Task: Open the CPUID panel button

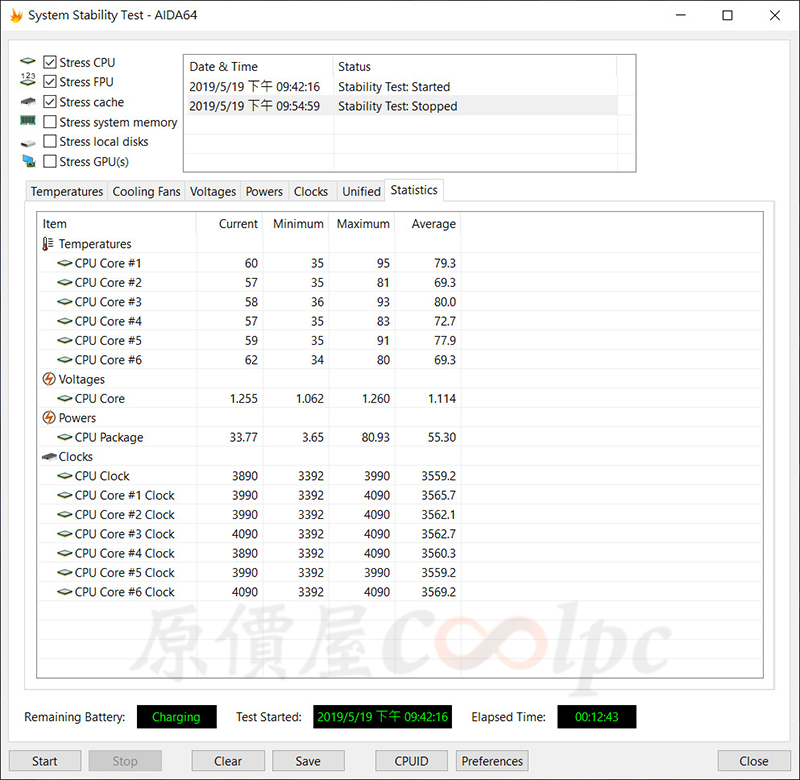Action: pyautogui.click(x=412, y=761)
